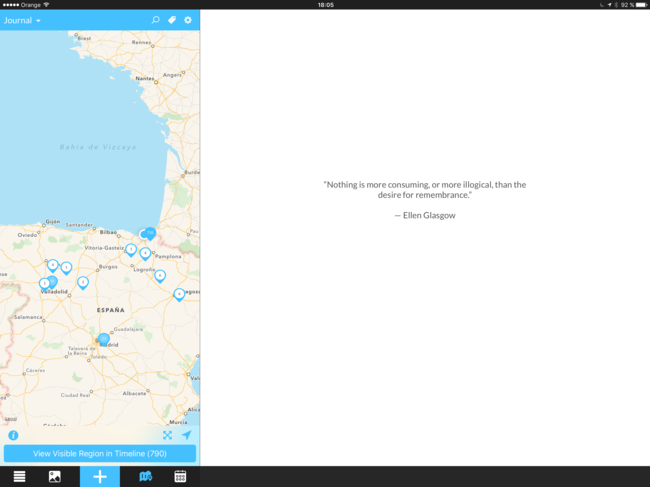
Task: Select the pin southeast of Logroño
Action: [x=160, y=276]
